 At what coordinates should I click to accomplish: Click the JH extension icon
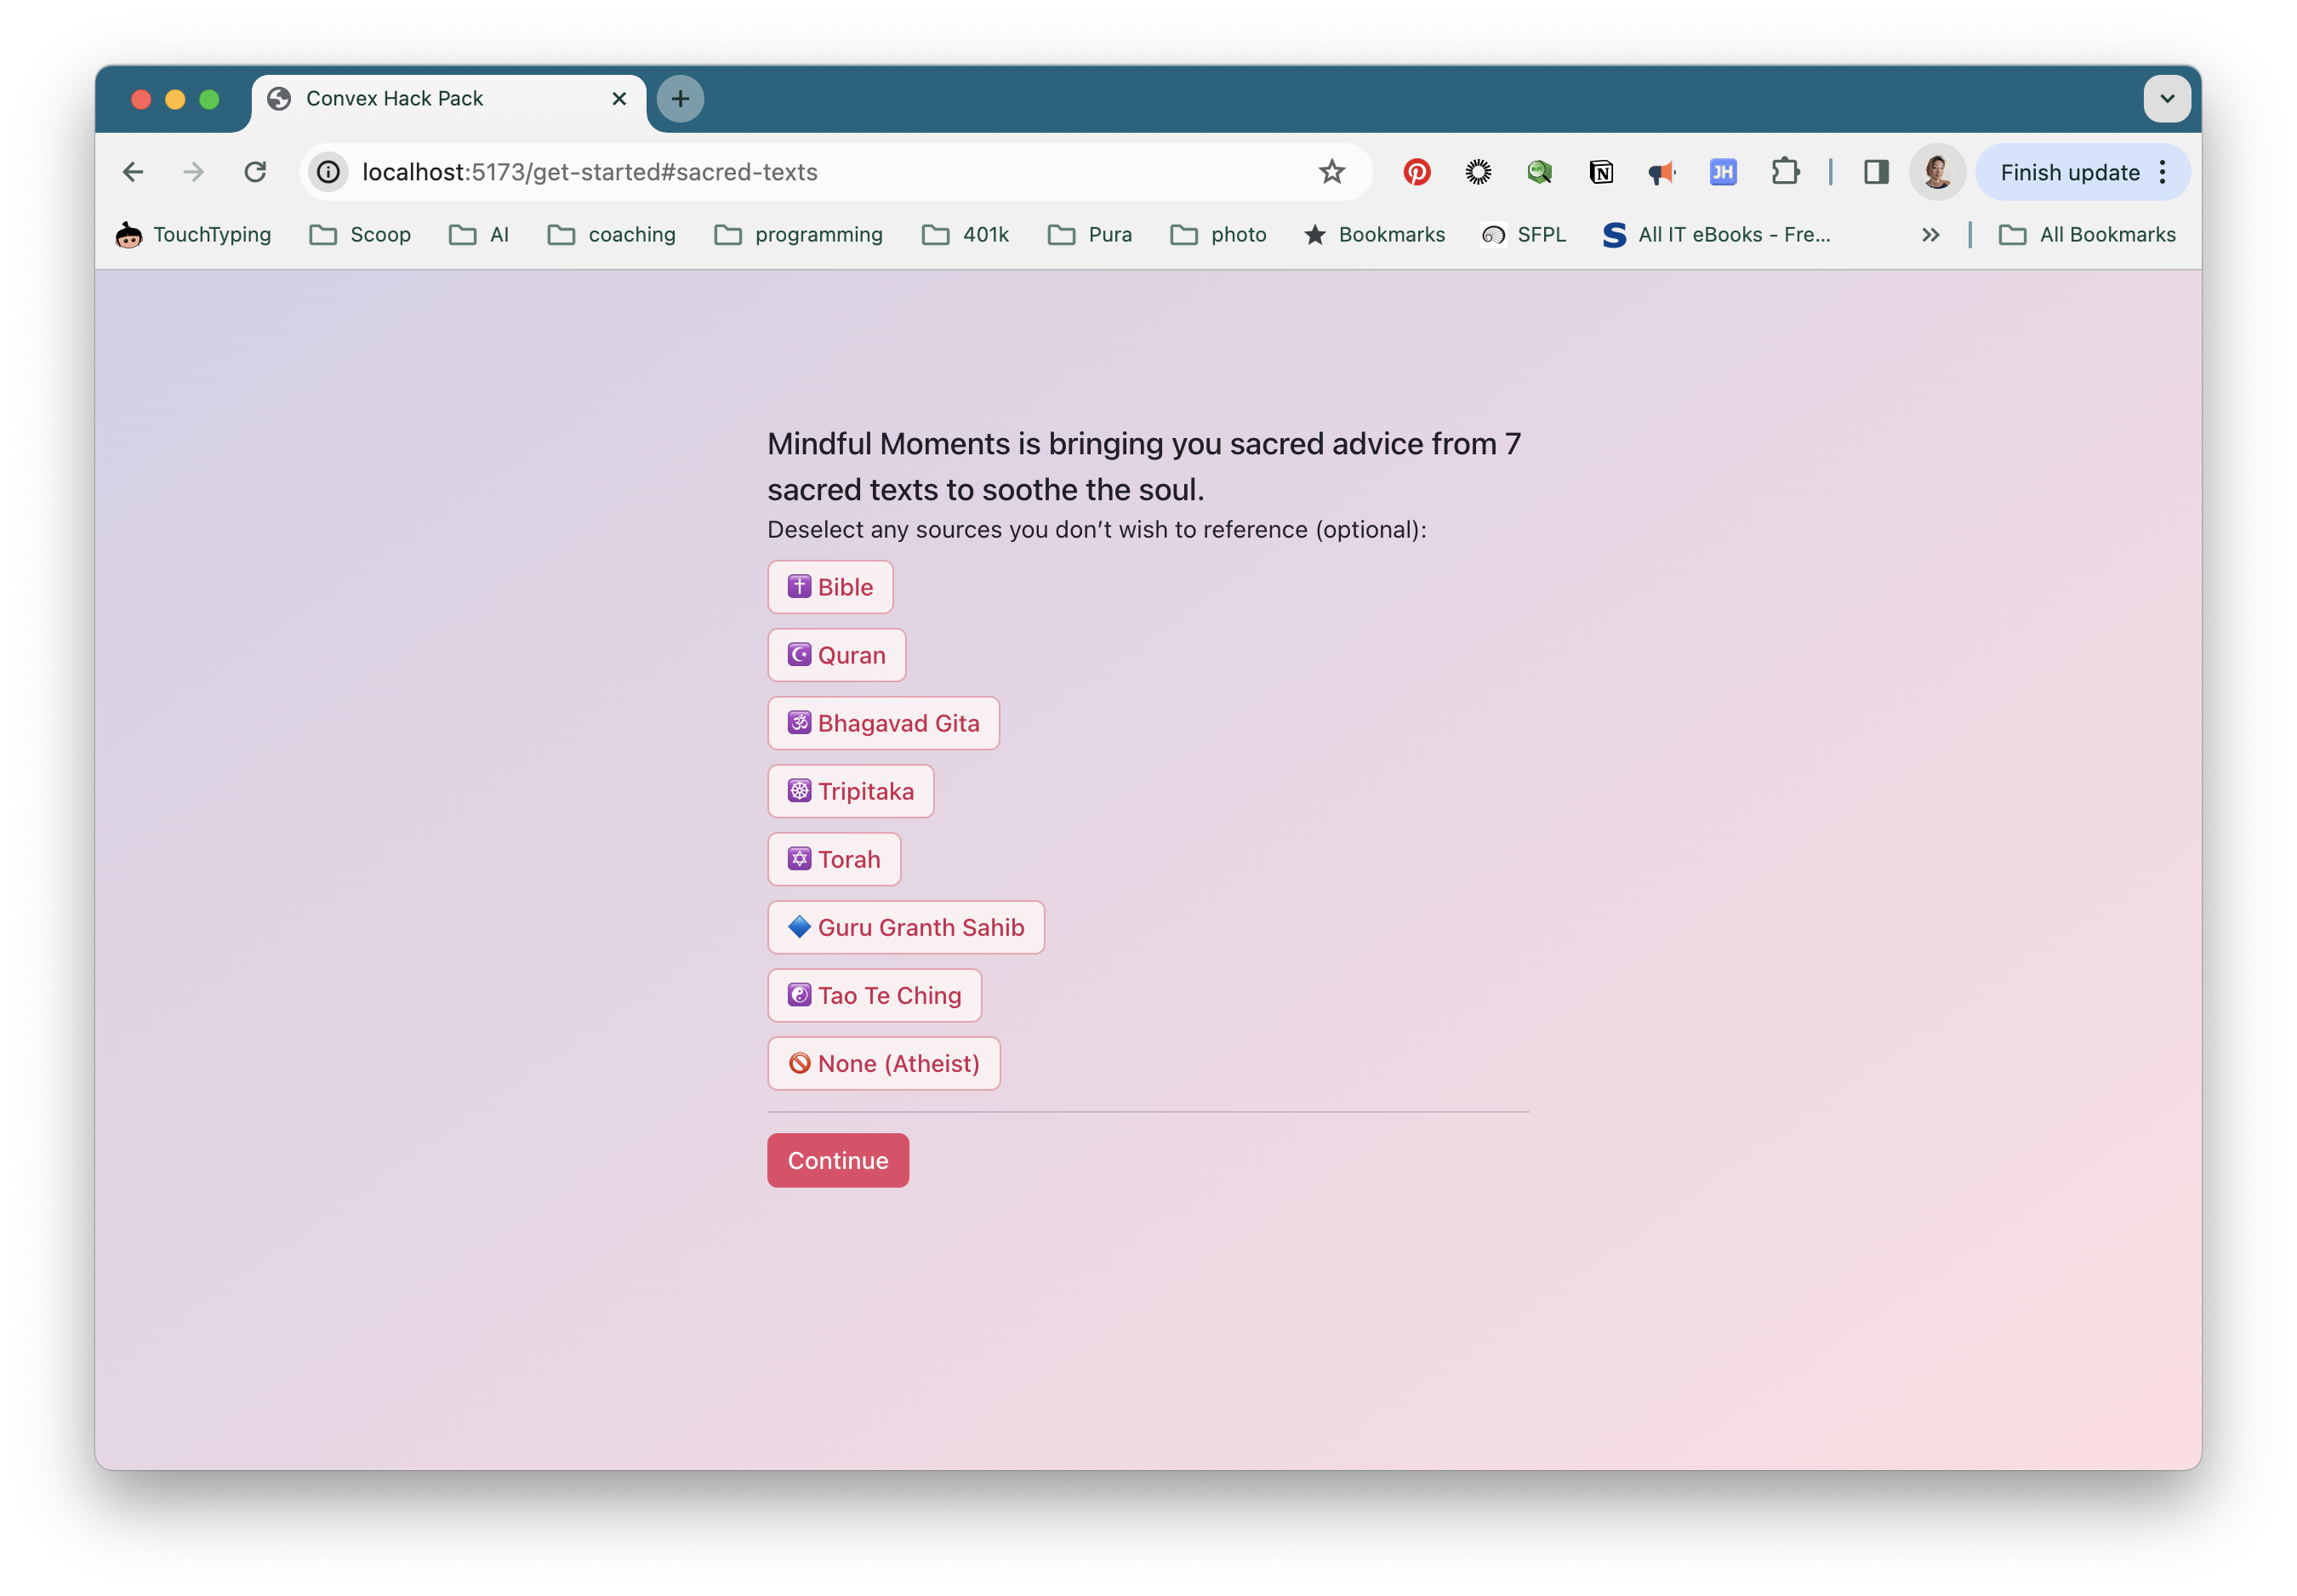[1722, 172]
